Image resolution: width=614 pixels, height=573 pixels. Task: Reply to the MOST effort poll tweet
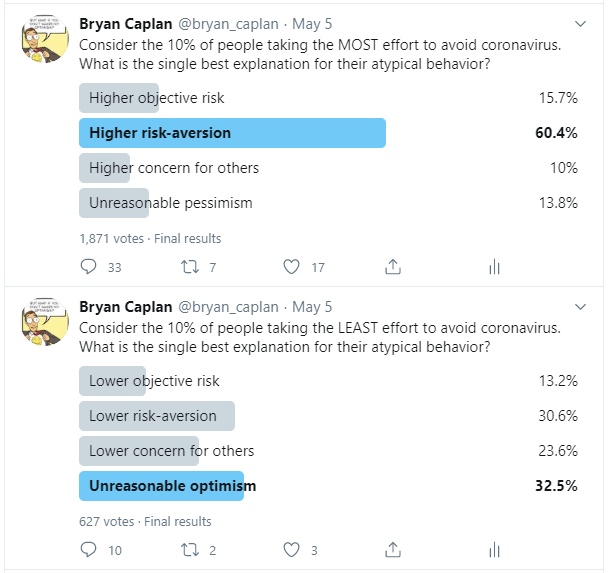coord(88,267)
